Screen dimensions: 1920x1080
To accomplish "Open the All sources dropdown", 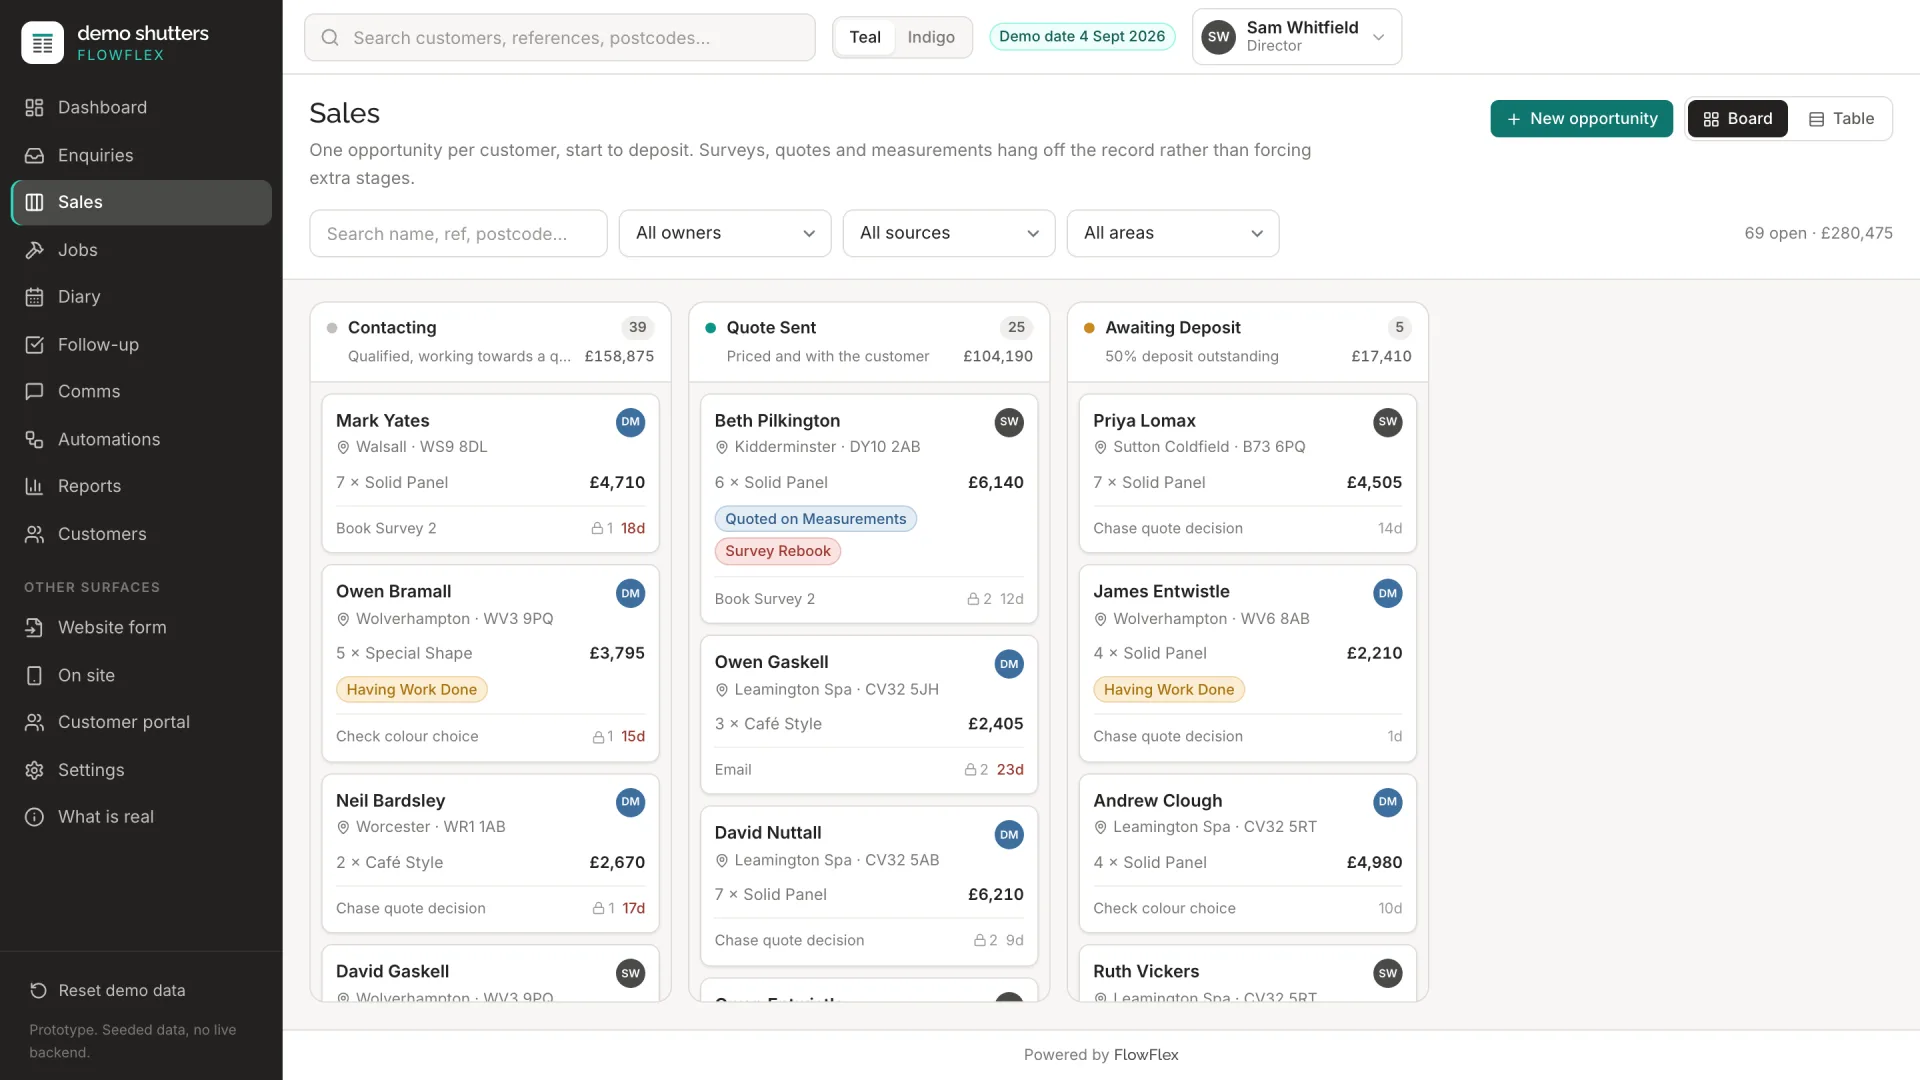I will click(x=949, y=233).
